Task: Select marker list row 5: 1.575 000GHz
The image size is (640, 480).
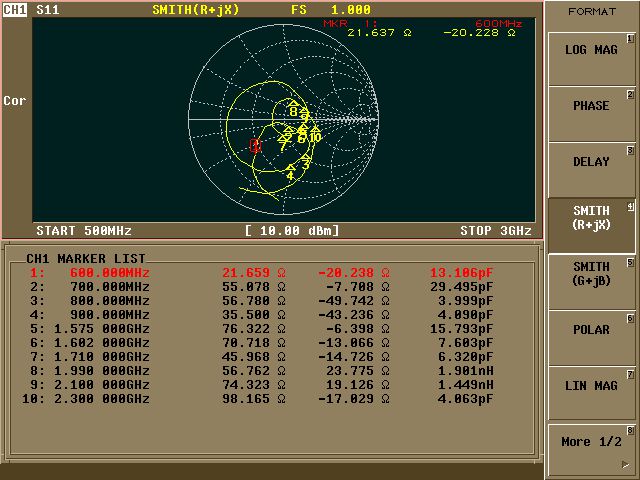Action: pos(261,329)
